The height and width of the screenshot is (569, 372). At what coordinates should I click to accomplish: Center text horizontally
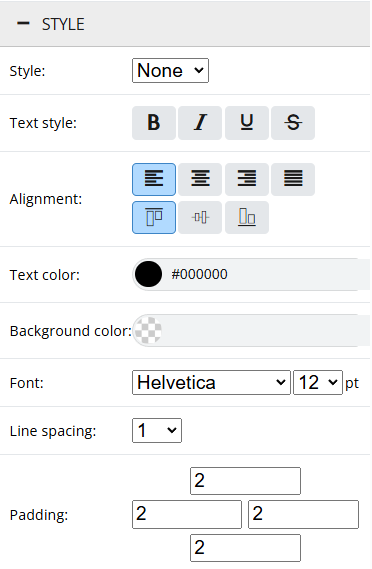pos(200,179)
